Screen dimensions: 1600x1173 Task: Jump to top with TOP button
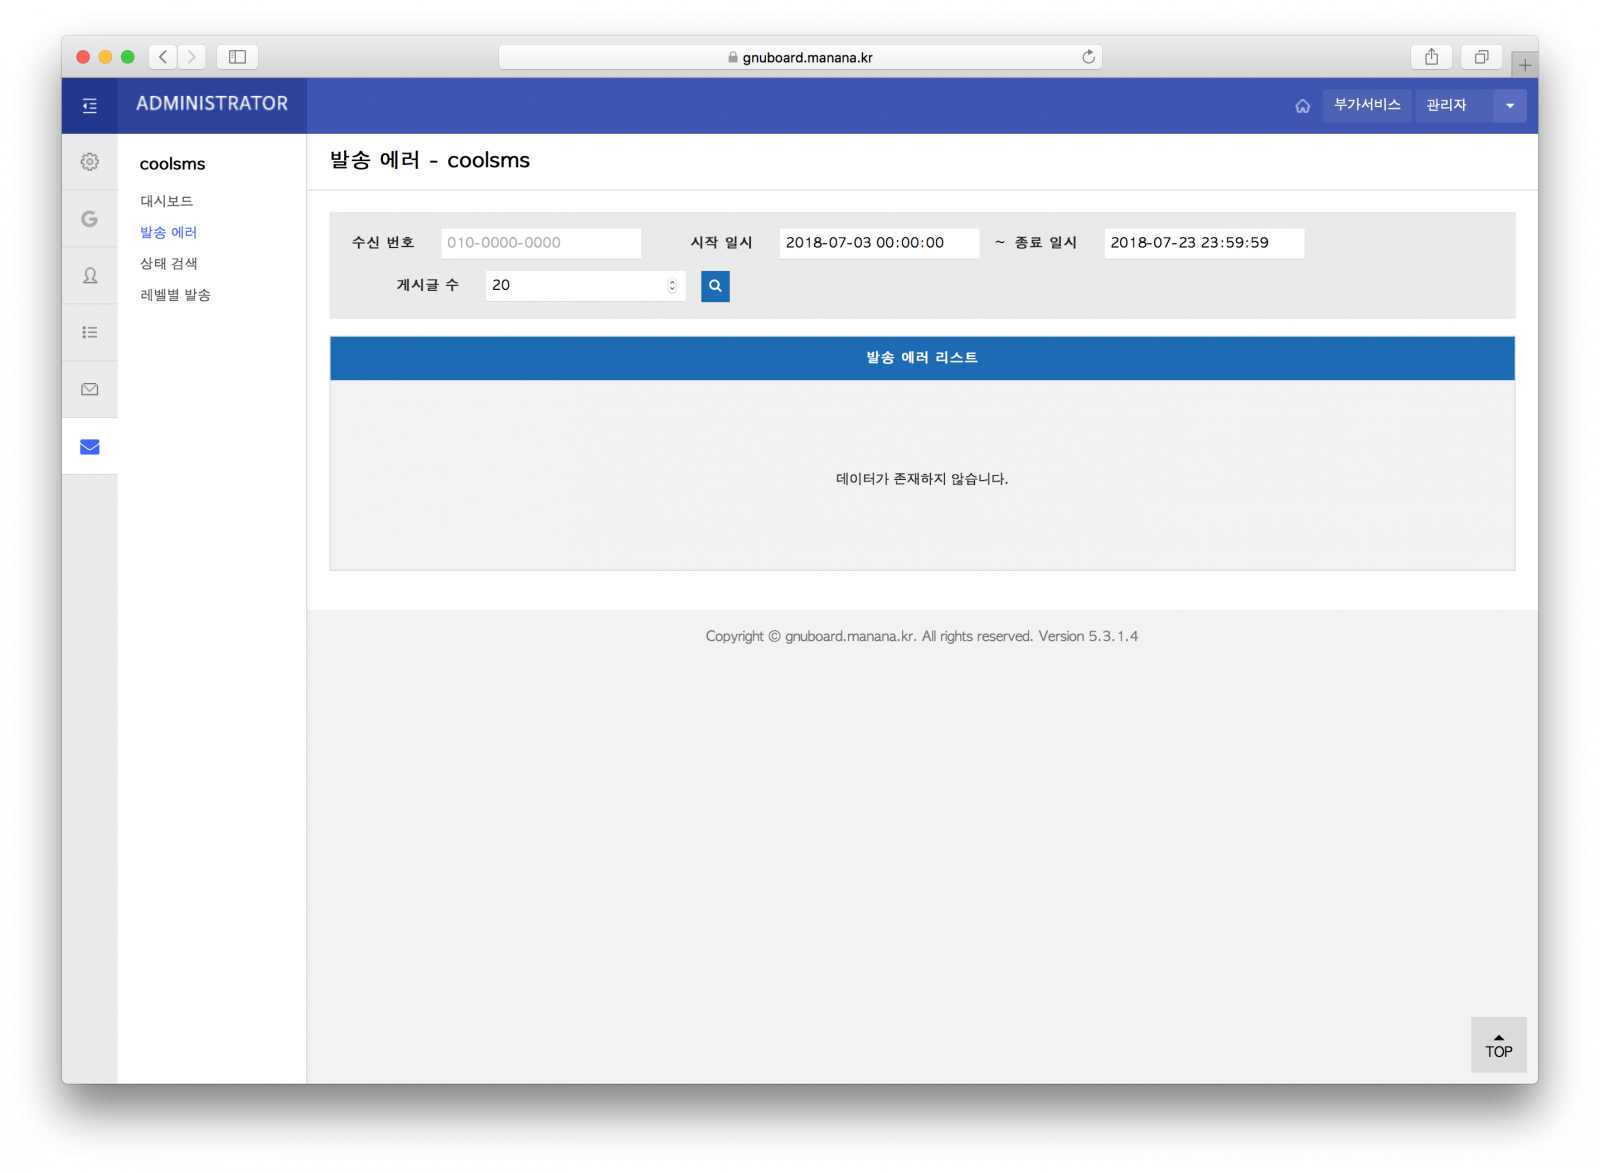pos(1498,1045)
